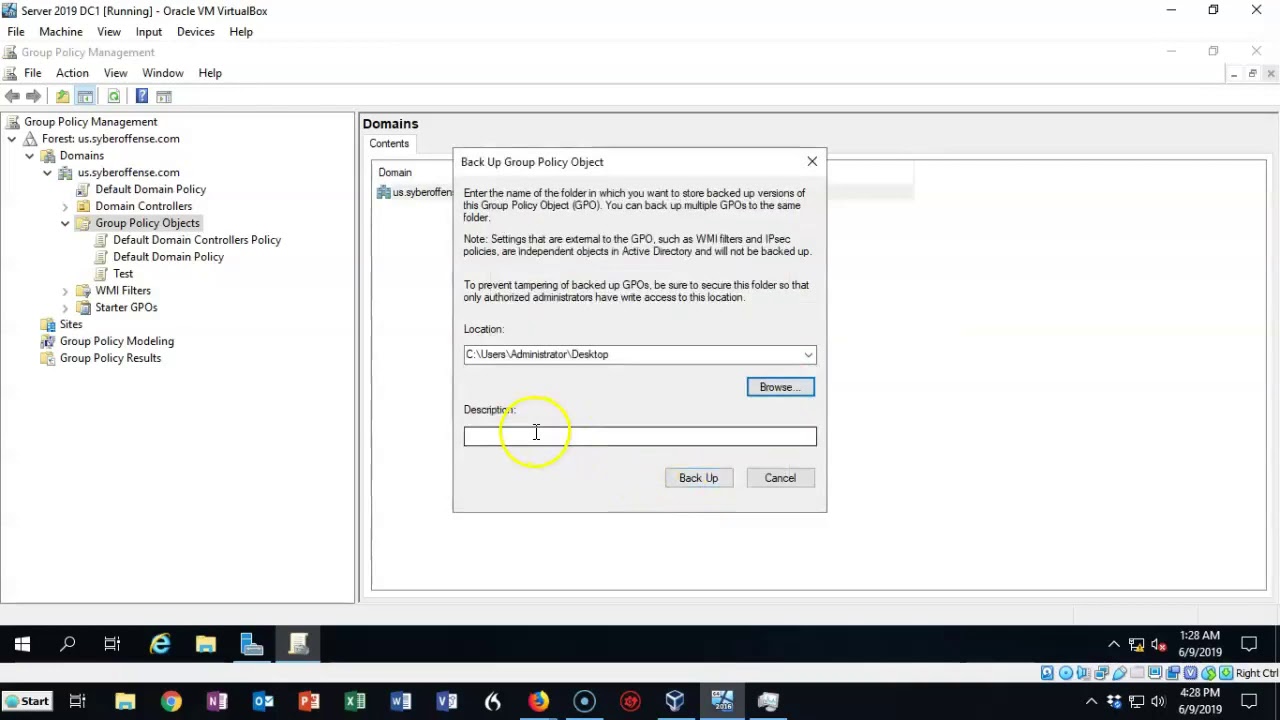This screenshot has width=1280, height=720.
Task: Select the Sites tree node
Action: (x=70, y=324)
